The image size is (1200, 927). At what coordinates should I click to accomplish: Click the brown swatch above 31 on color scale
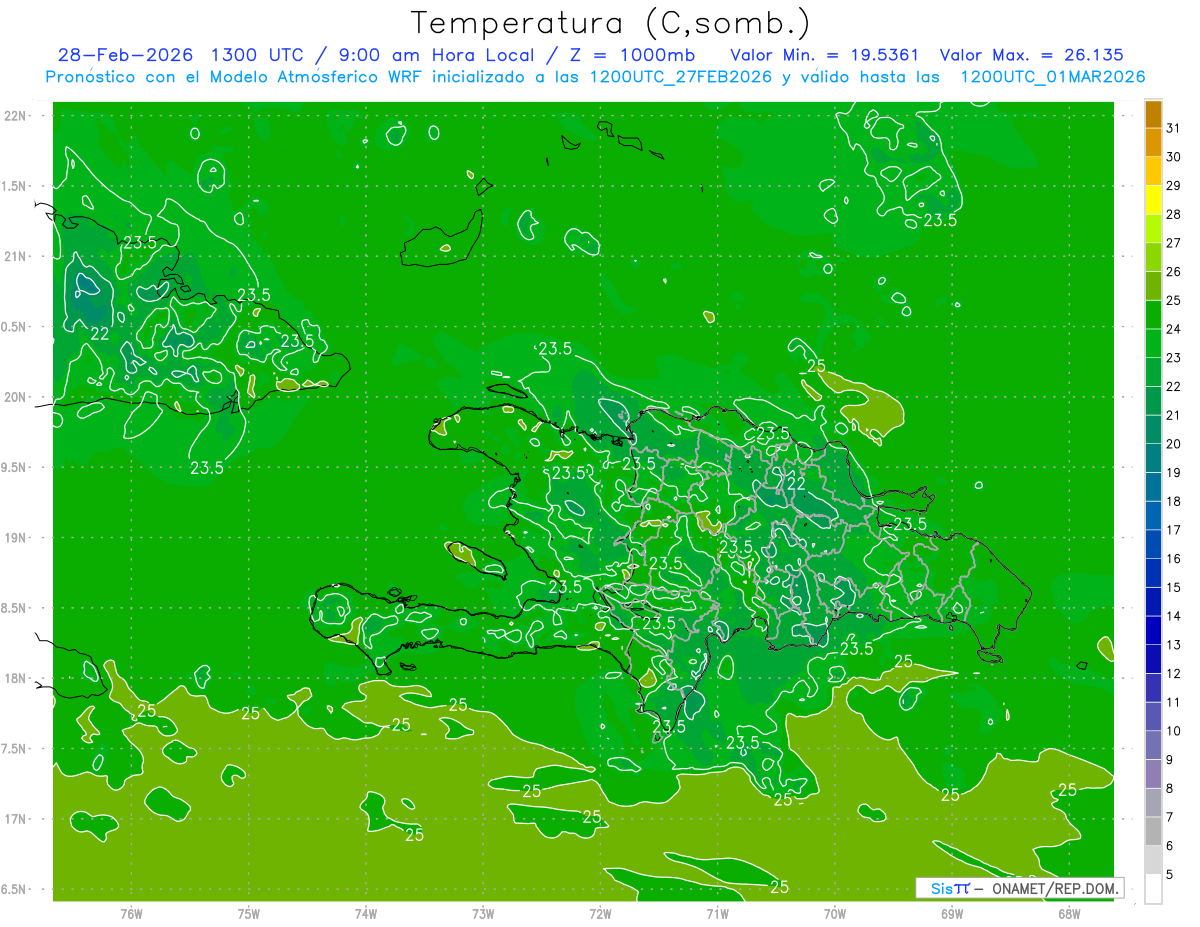click(1153, 114)
